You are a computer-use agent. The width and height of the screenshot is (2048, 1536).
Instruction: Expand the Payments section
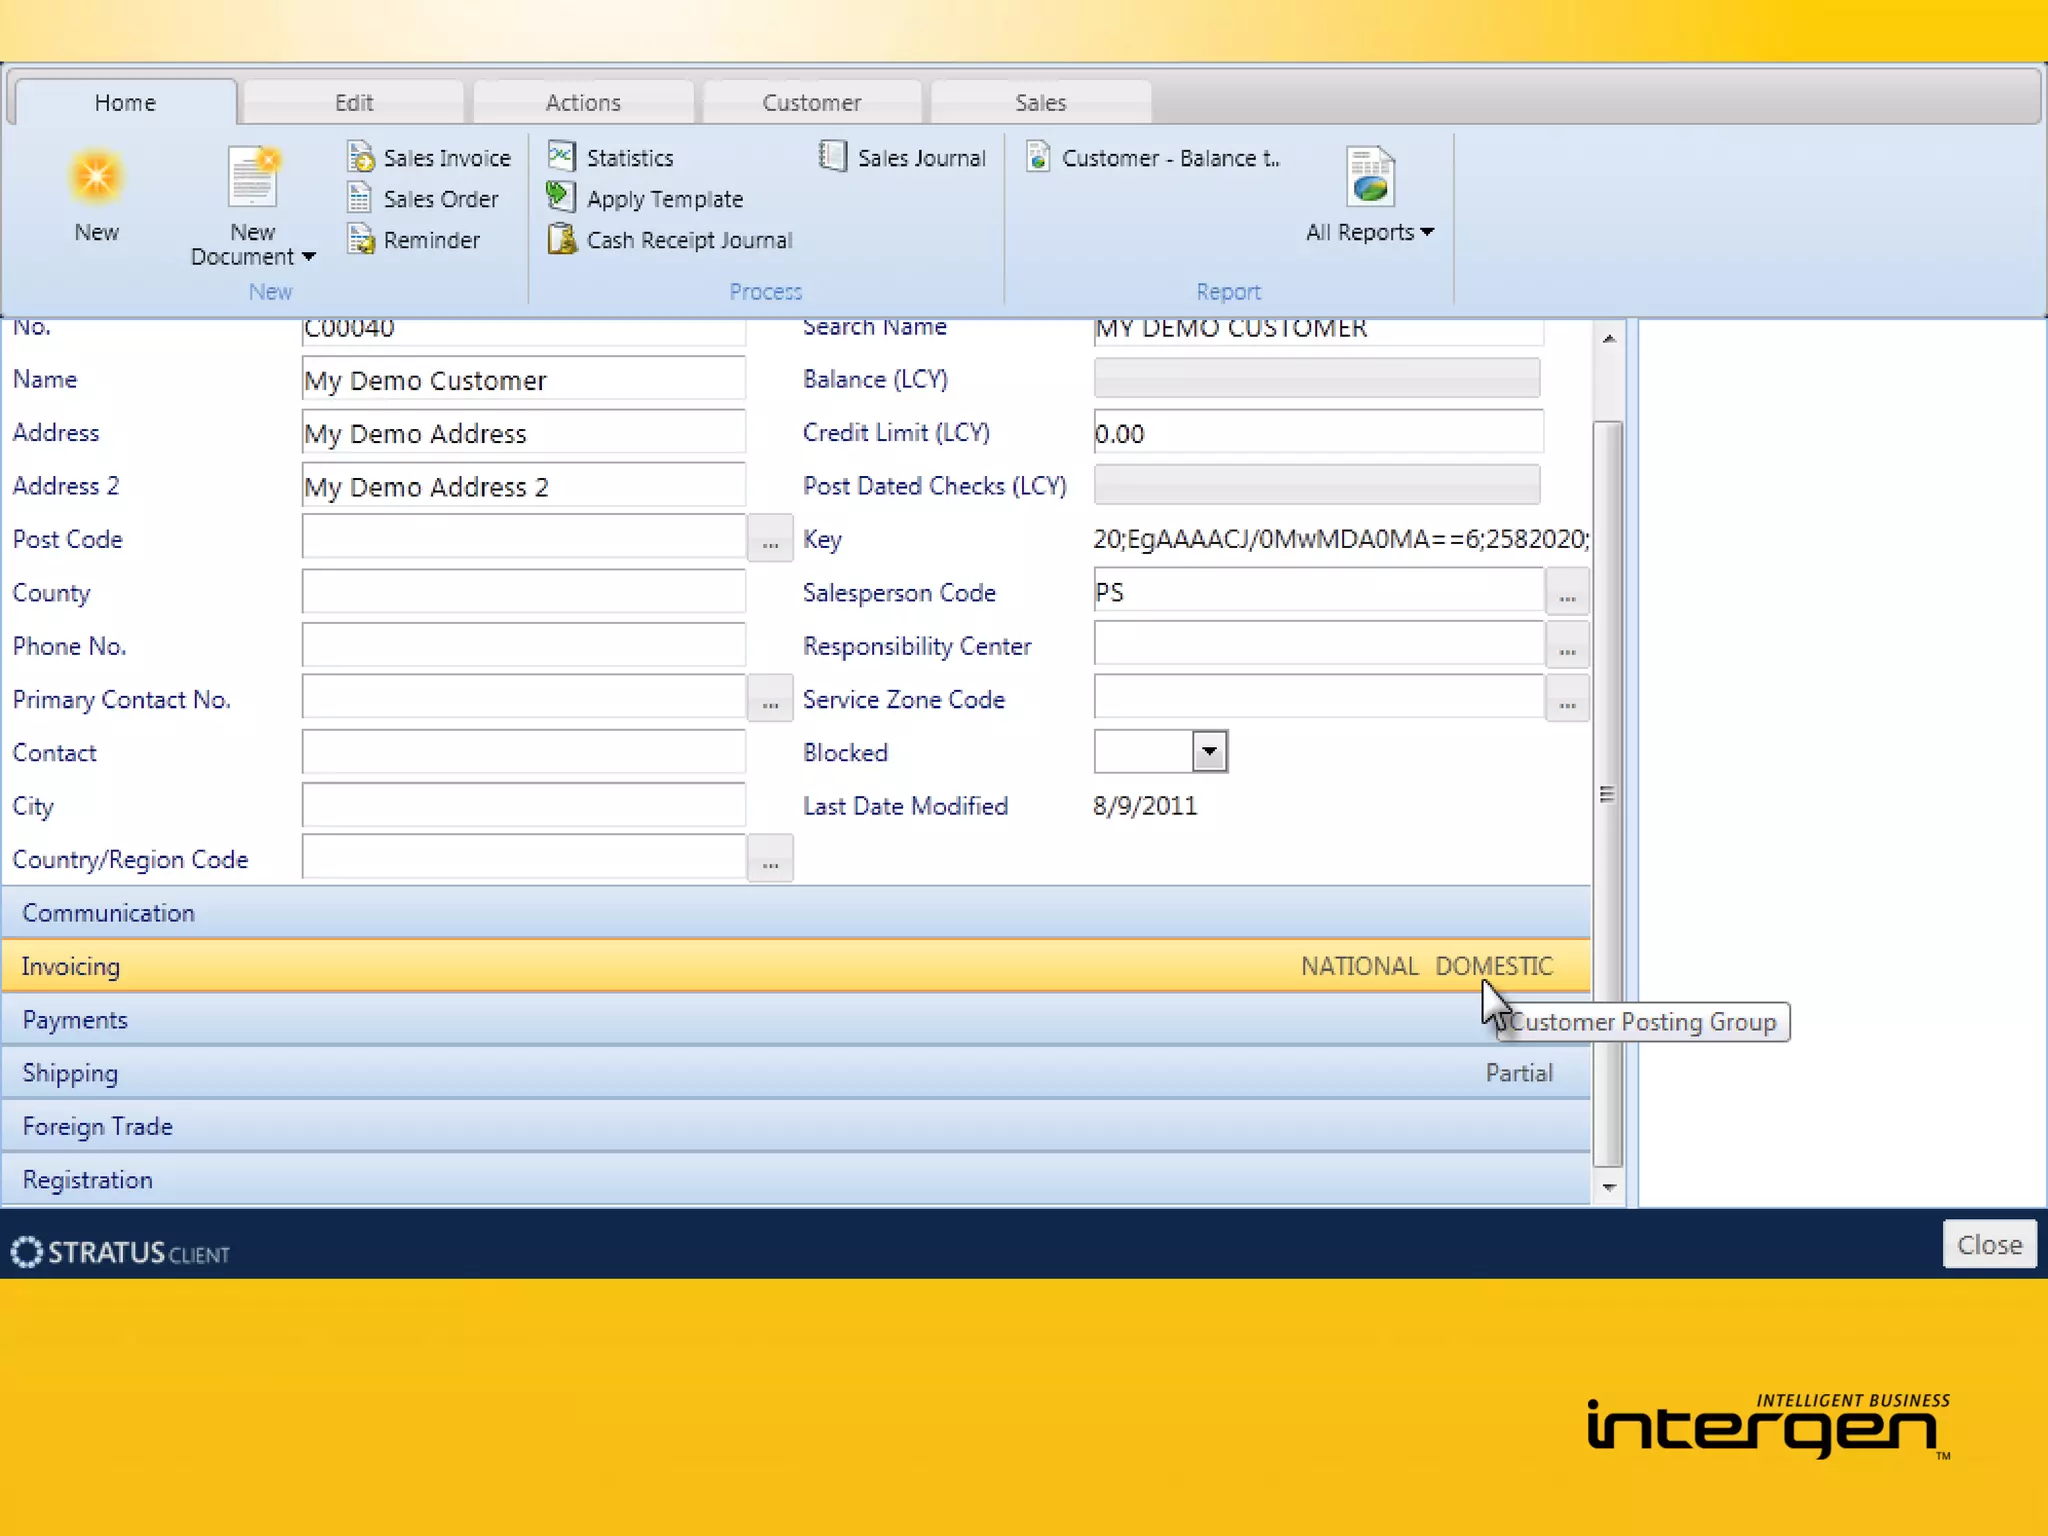(x=796, y=1019)
